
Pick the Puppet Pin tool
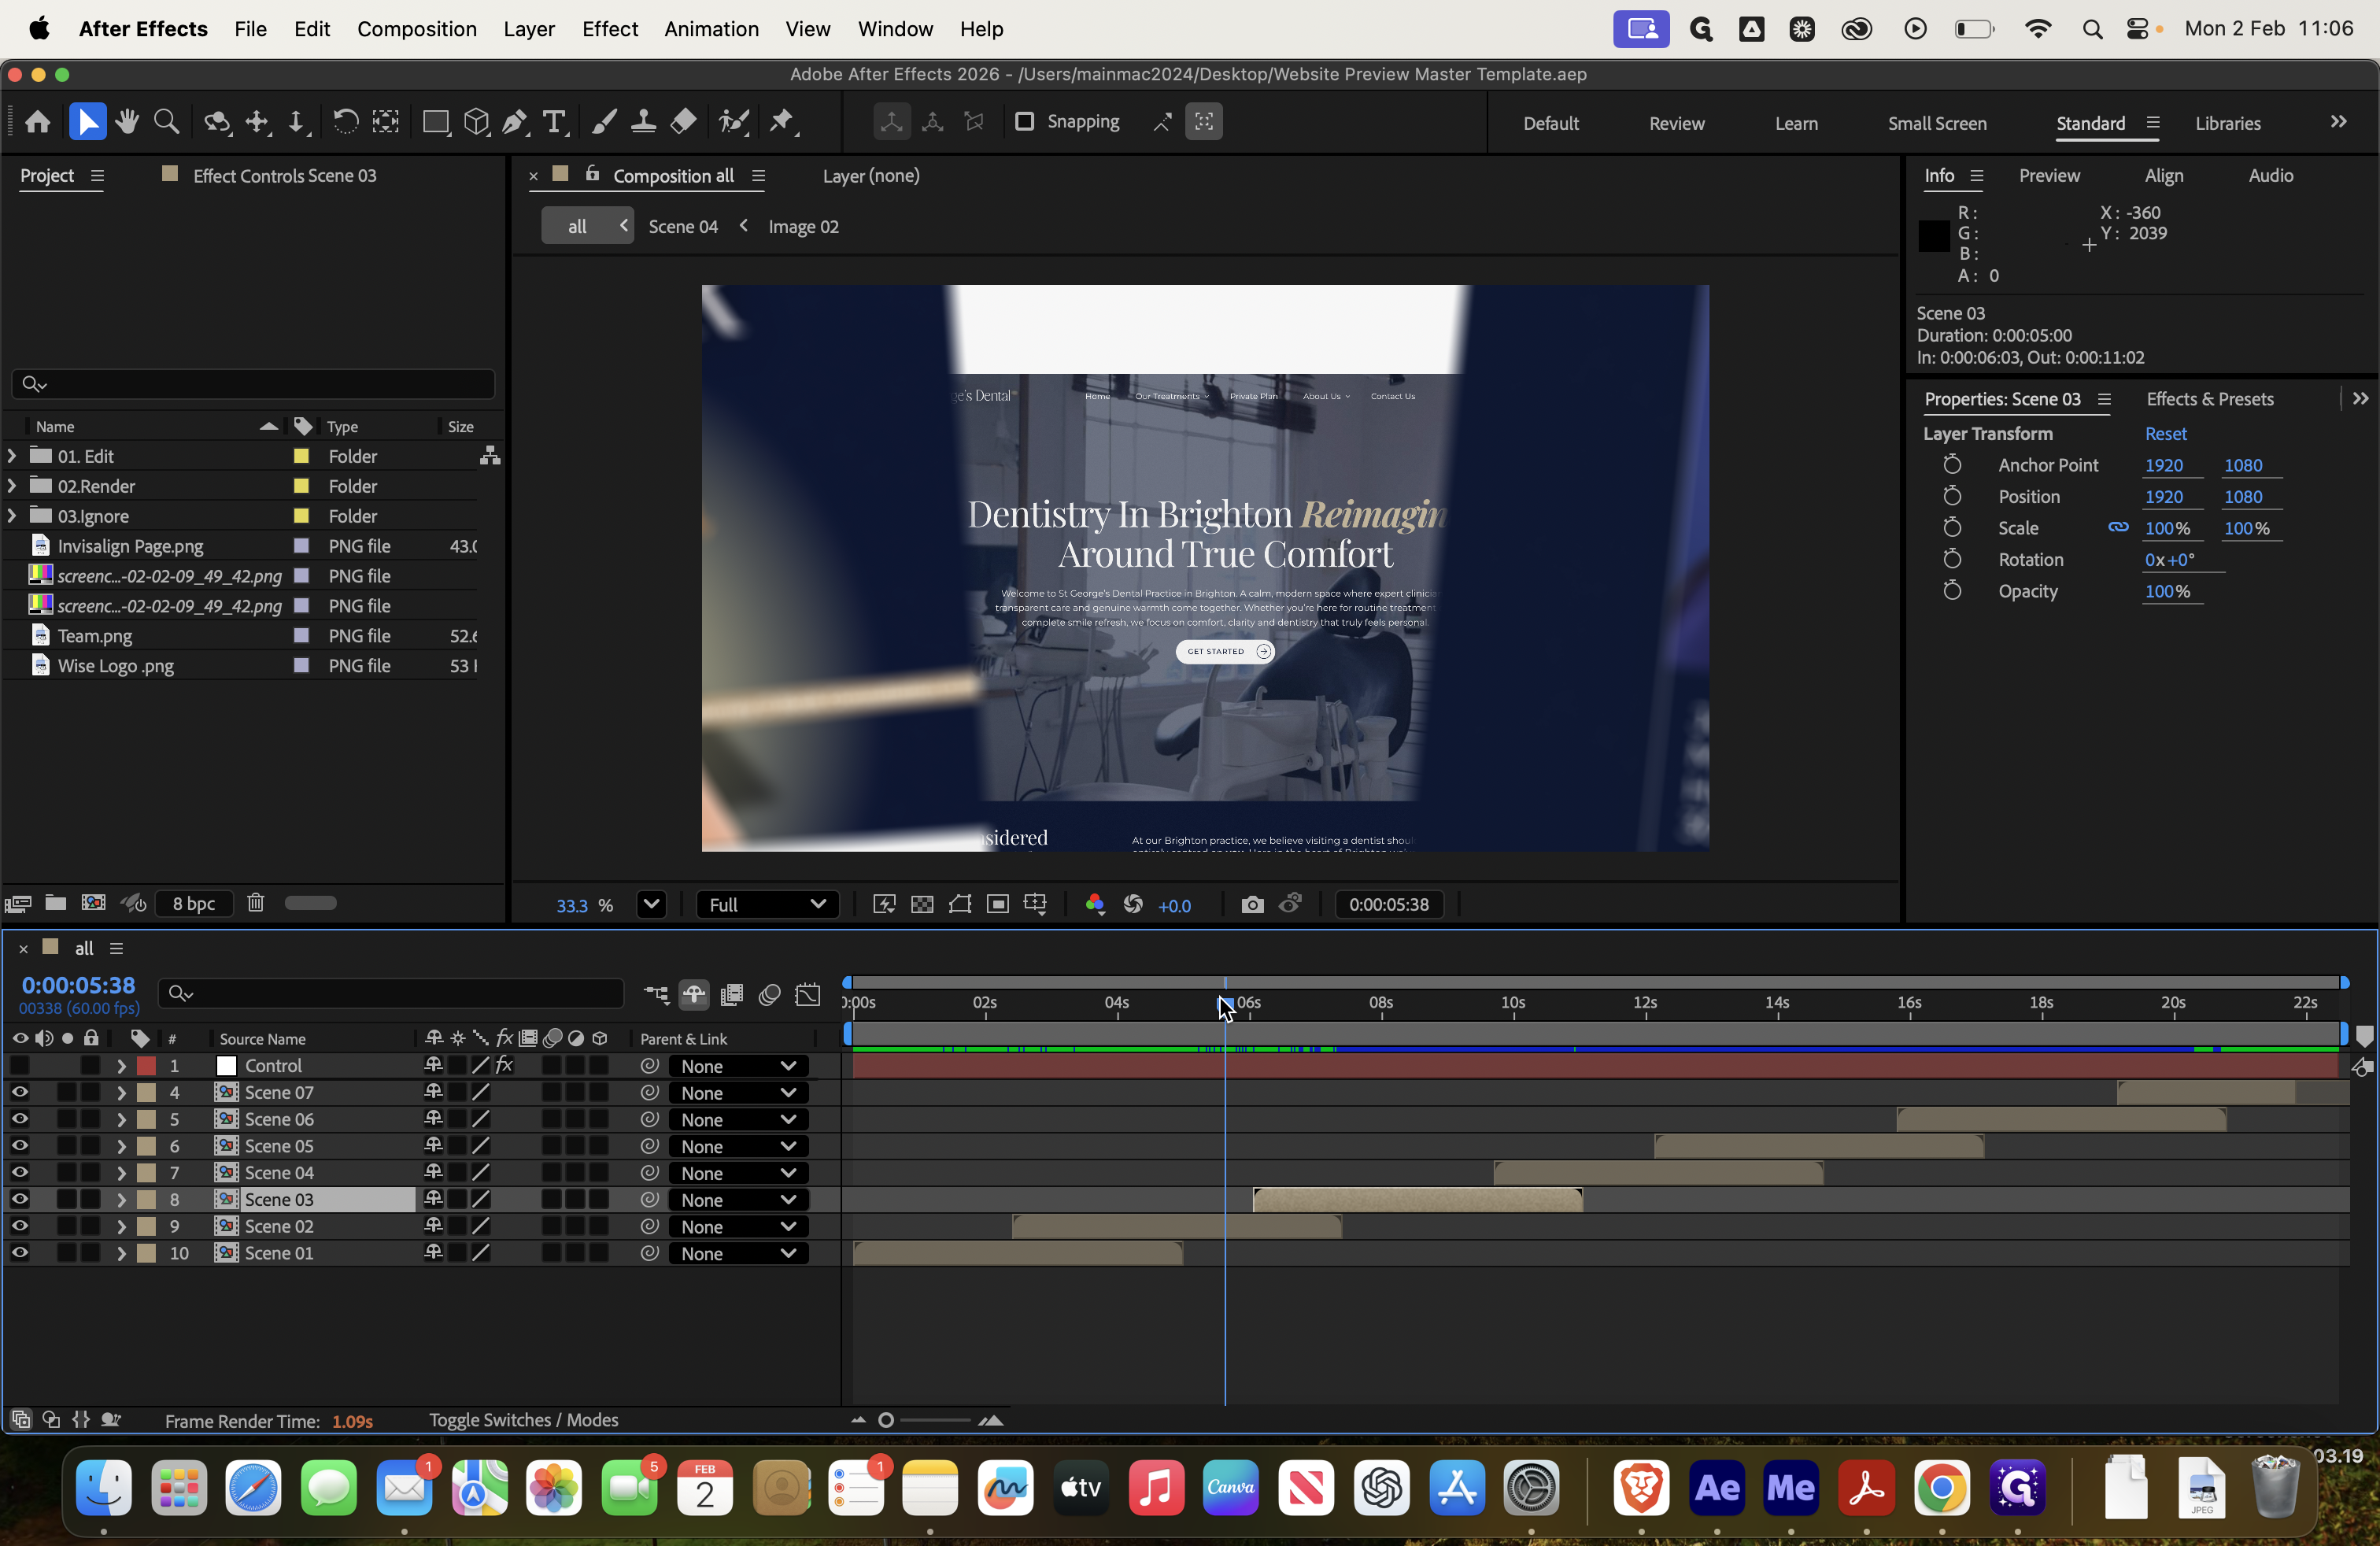pyautogui.click(x=782, y=122)
